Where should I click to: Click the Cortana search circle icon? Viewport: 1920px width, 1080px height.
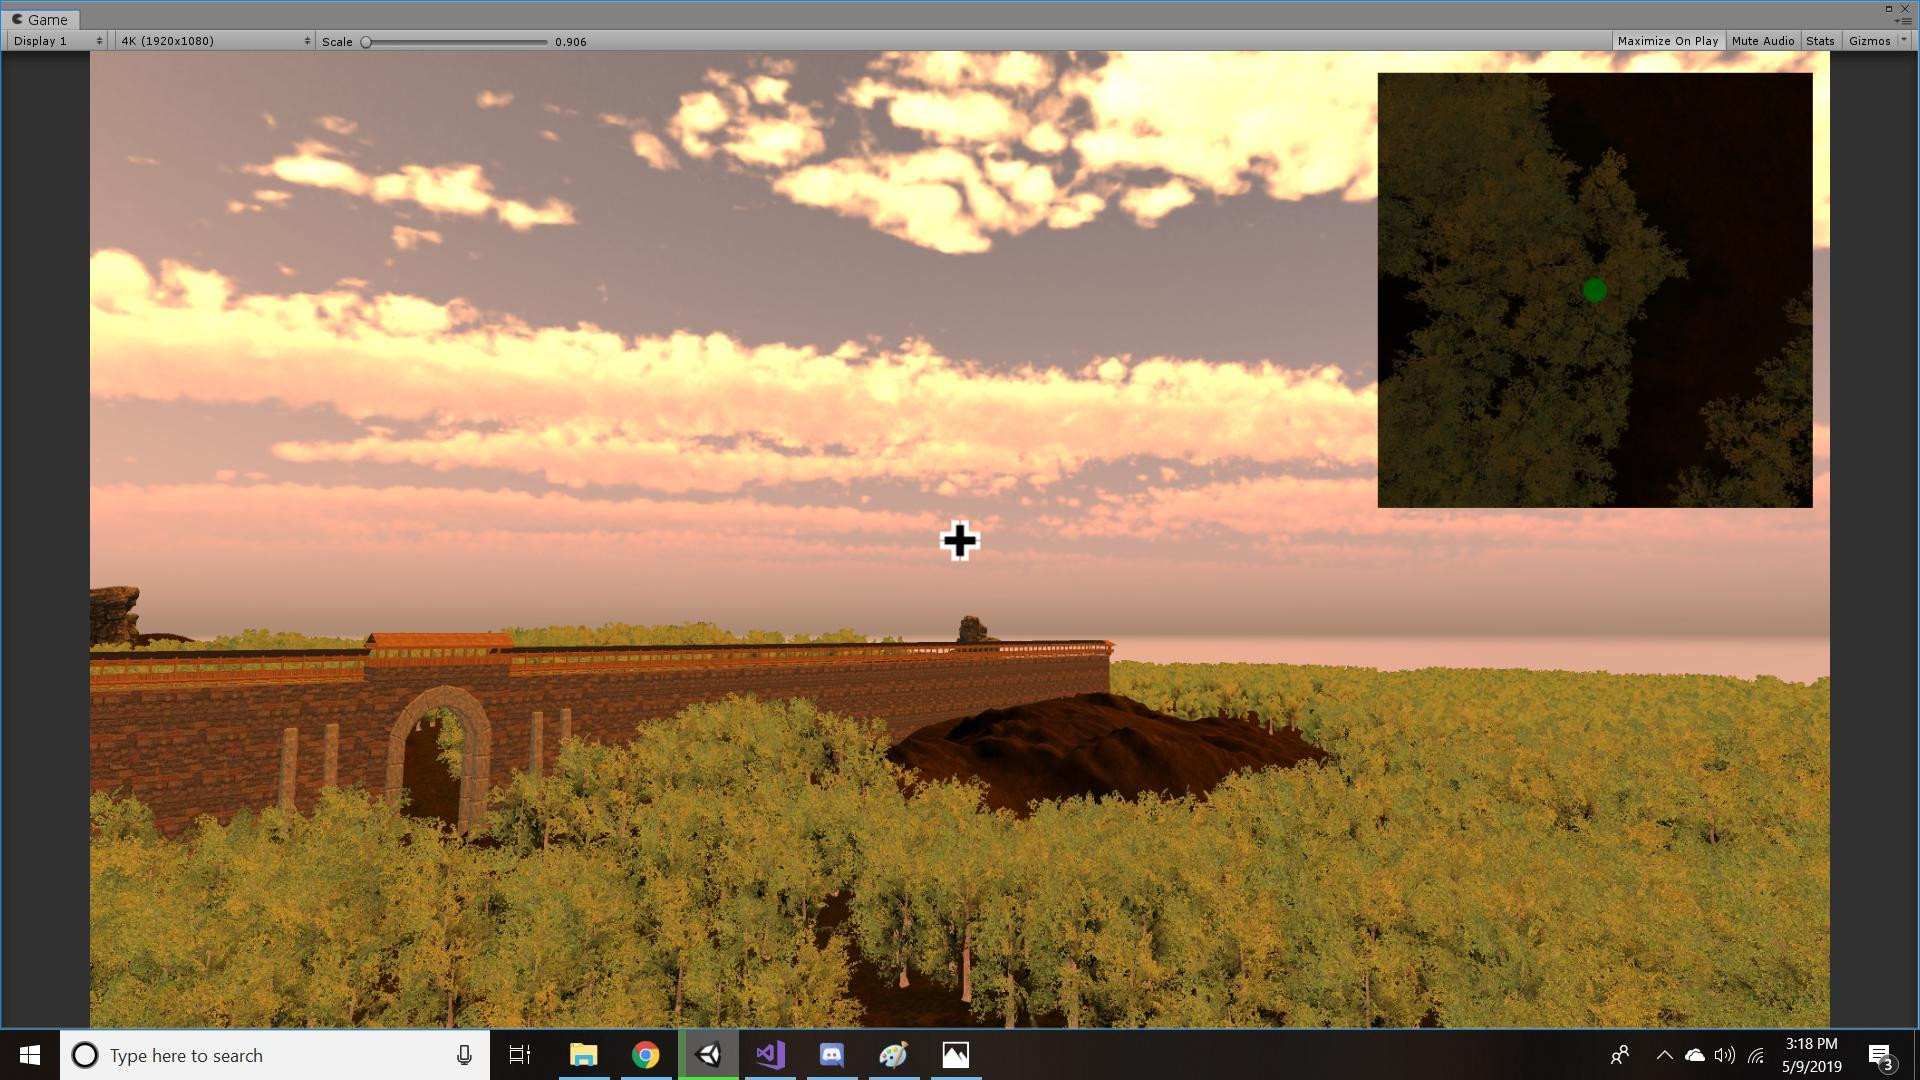(85, 1055)
